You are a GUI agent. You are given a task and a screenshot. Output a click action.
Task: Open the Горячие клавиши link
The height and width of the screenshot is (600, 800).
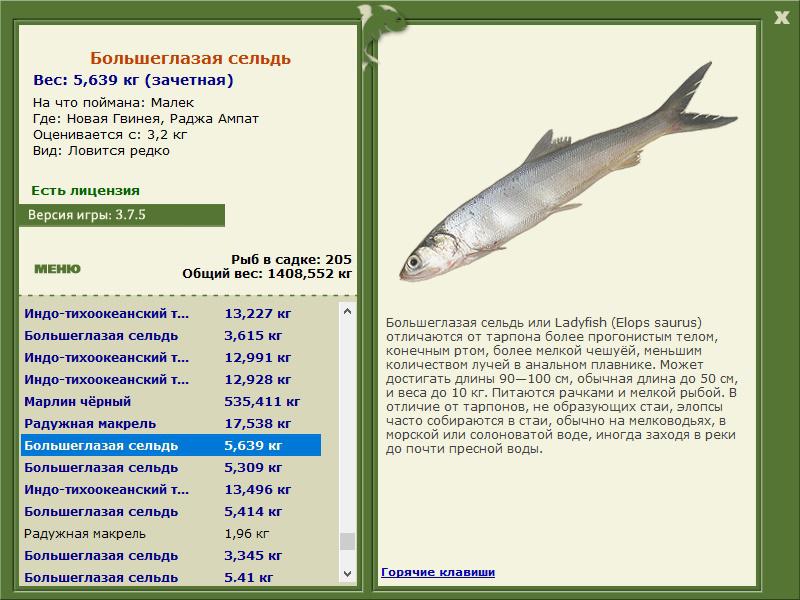point(438,572)
